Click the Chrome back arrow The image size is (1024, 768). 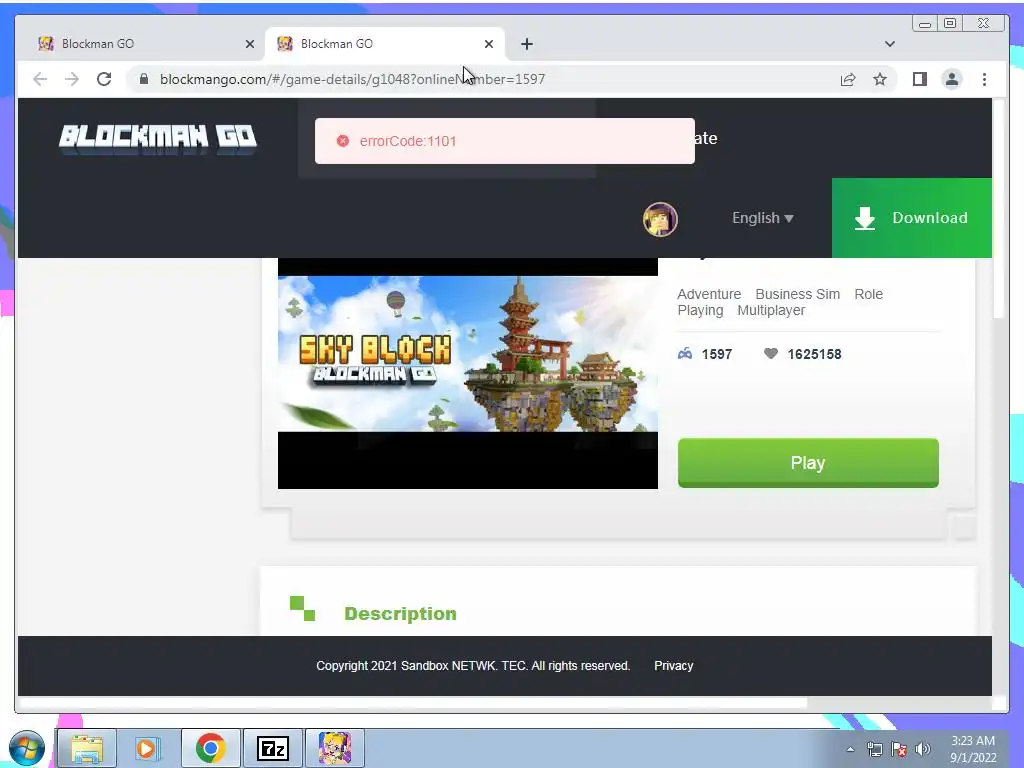[40, 79]
